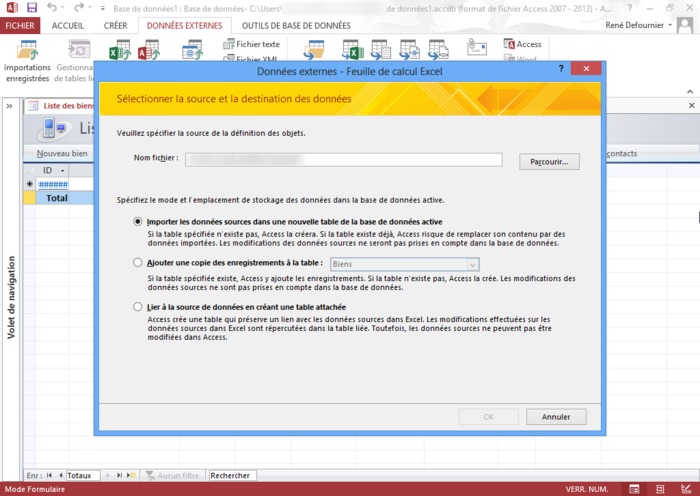Open the FICHIER tab
This screenshot has width=700, height=496.
coord(20,25)
